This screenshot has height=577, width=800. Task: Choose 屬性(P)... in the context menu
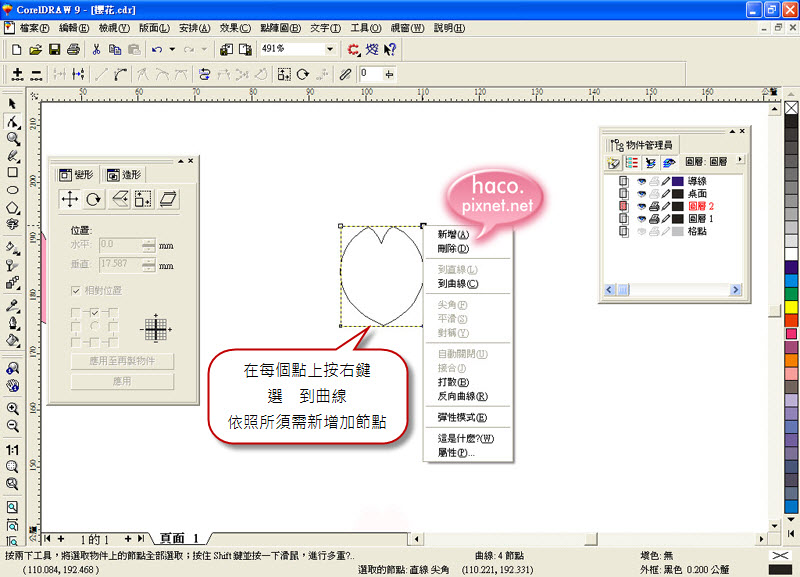point(456,453)
